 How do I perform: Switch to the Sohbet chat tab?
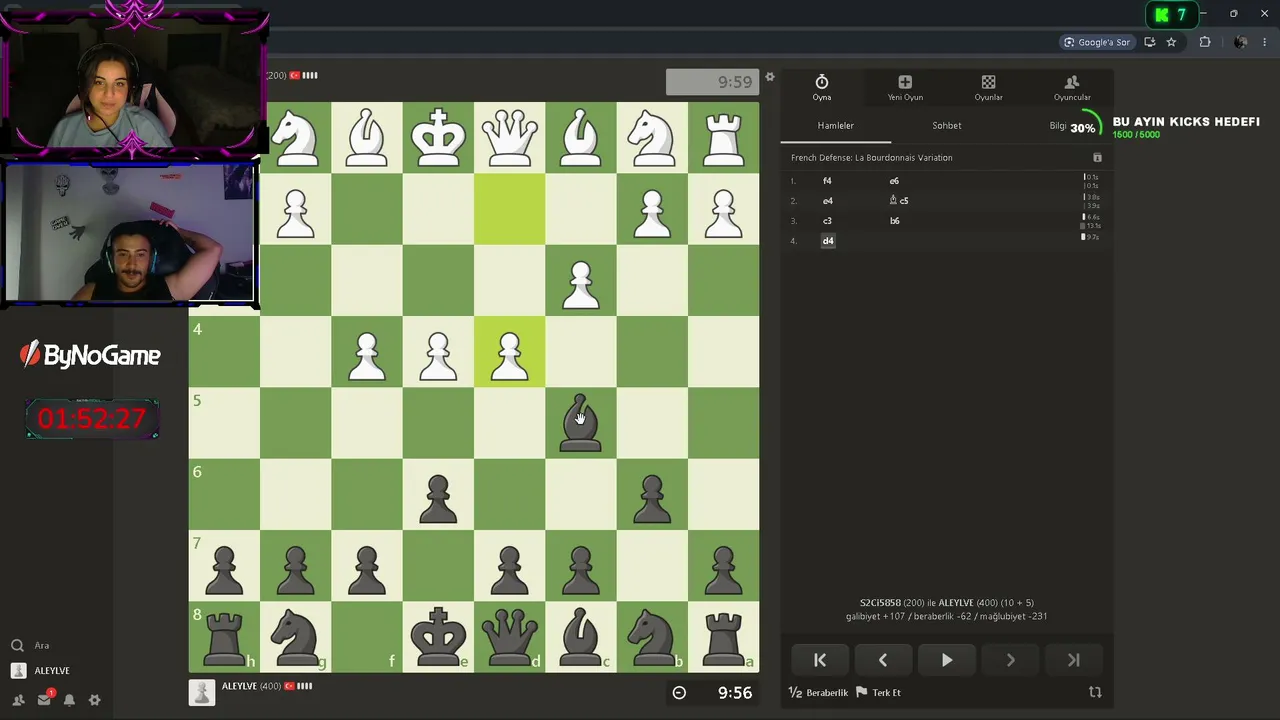click(947, 126)
